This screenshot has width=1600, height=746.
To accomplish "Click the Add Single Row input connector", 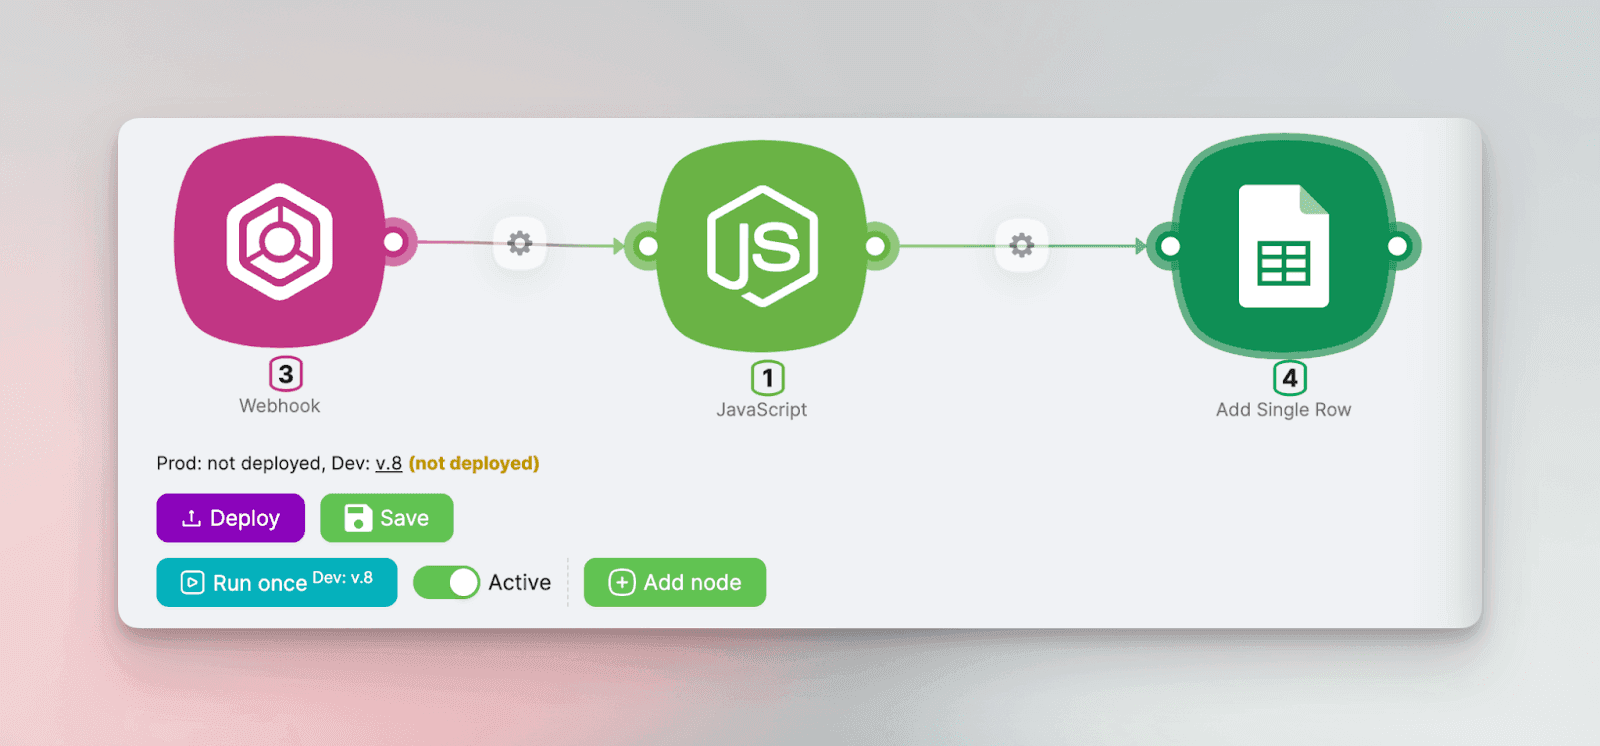I will click(x=1169, y=246).
